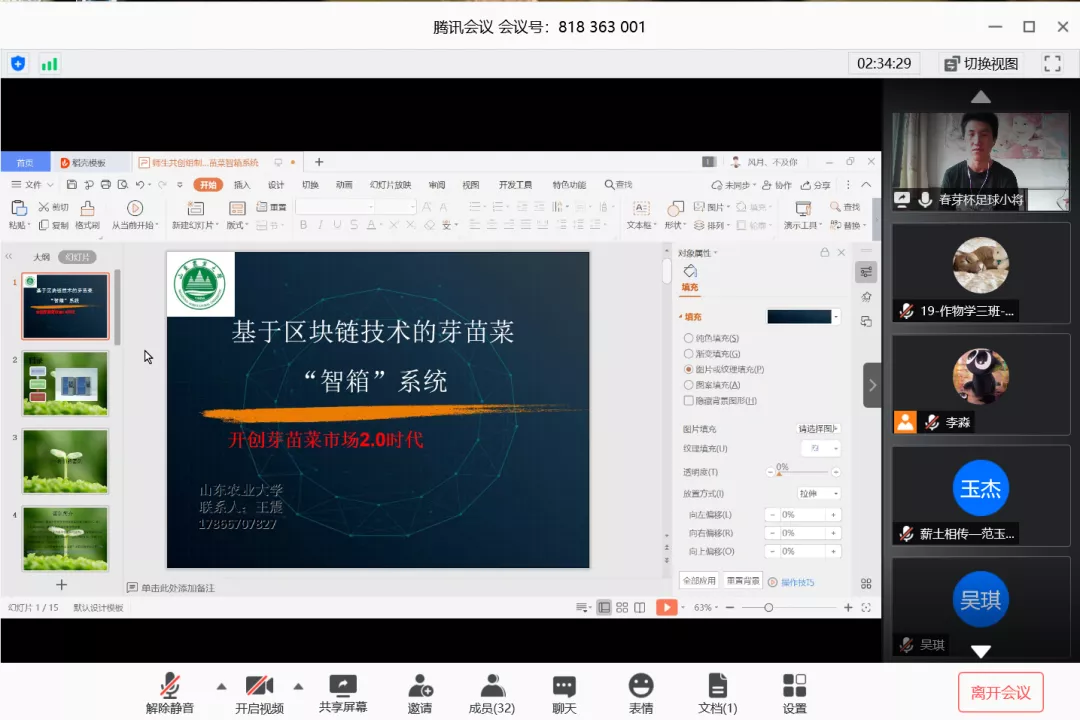Enter fullscreen mode via top-right icon

pos(1052,63)
